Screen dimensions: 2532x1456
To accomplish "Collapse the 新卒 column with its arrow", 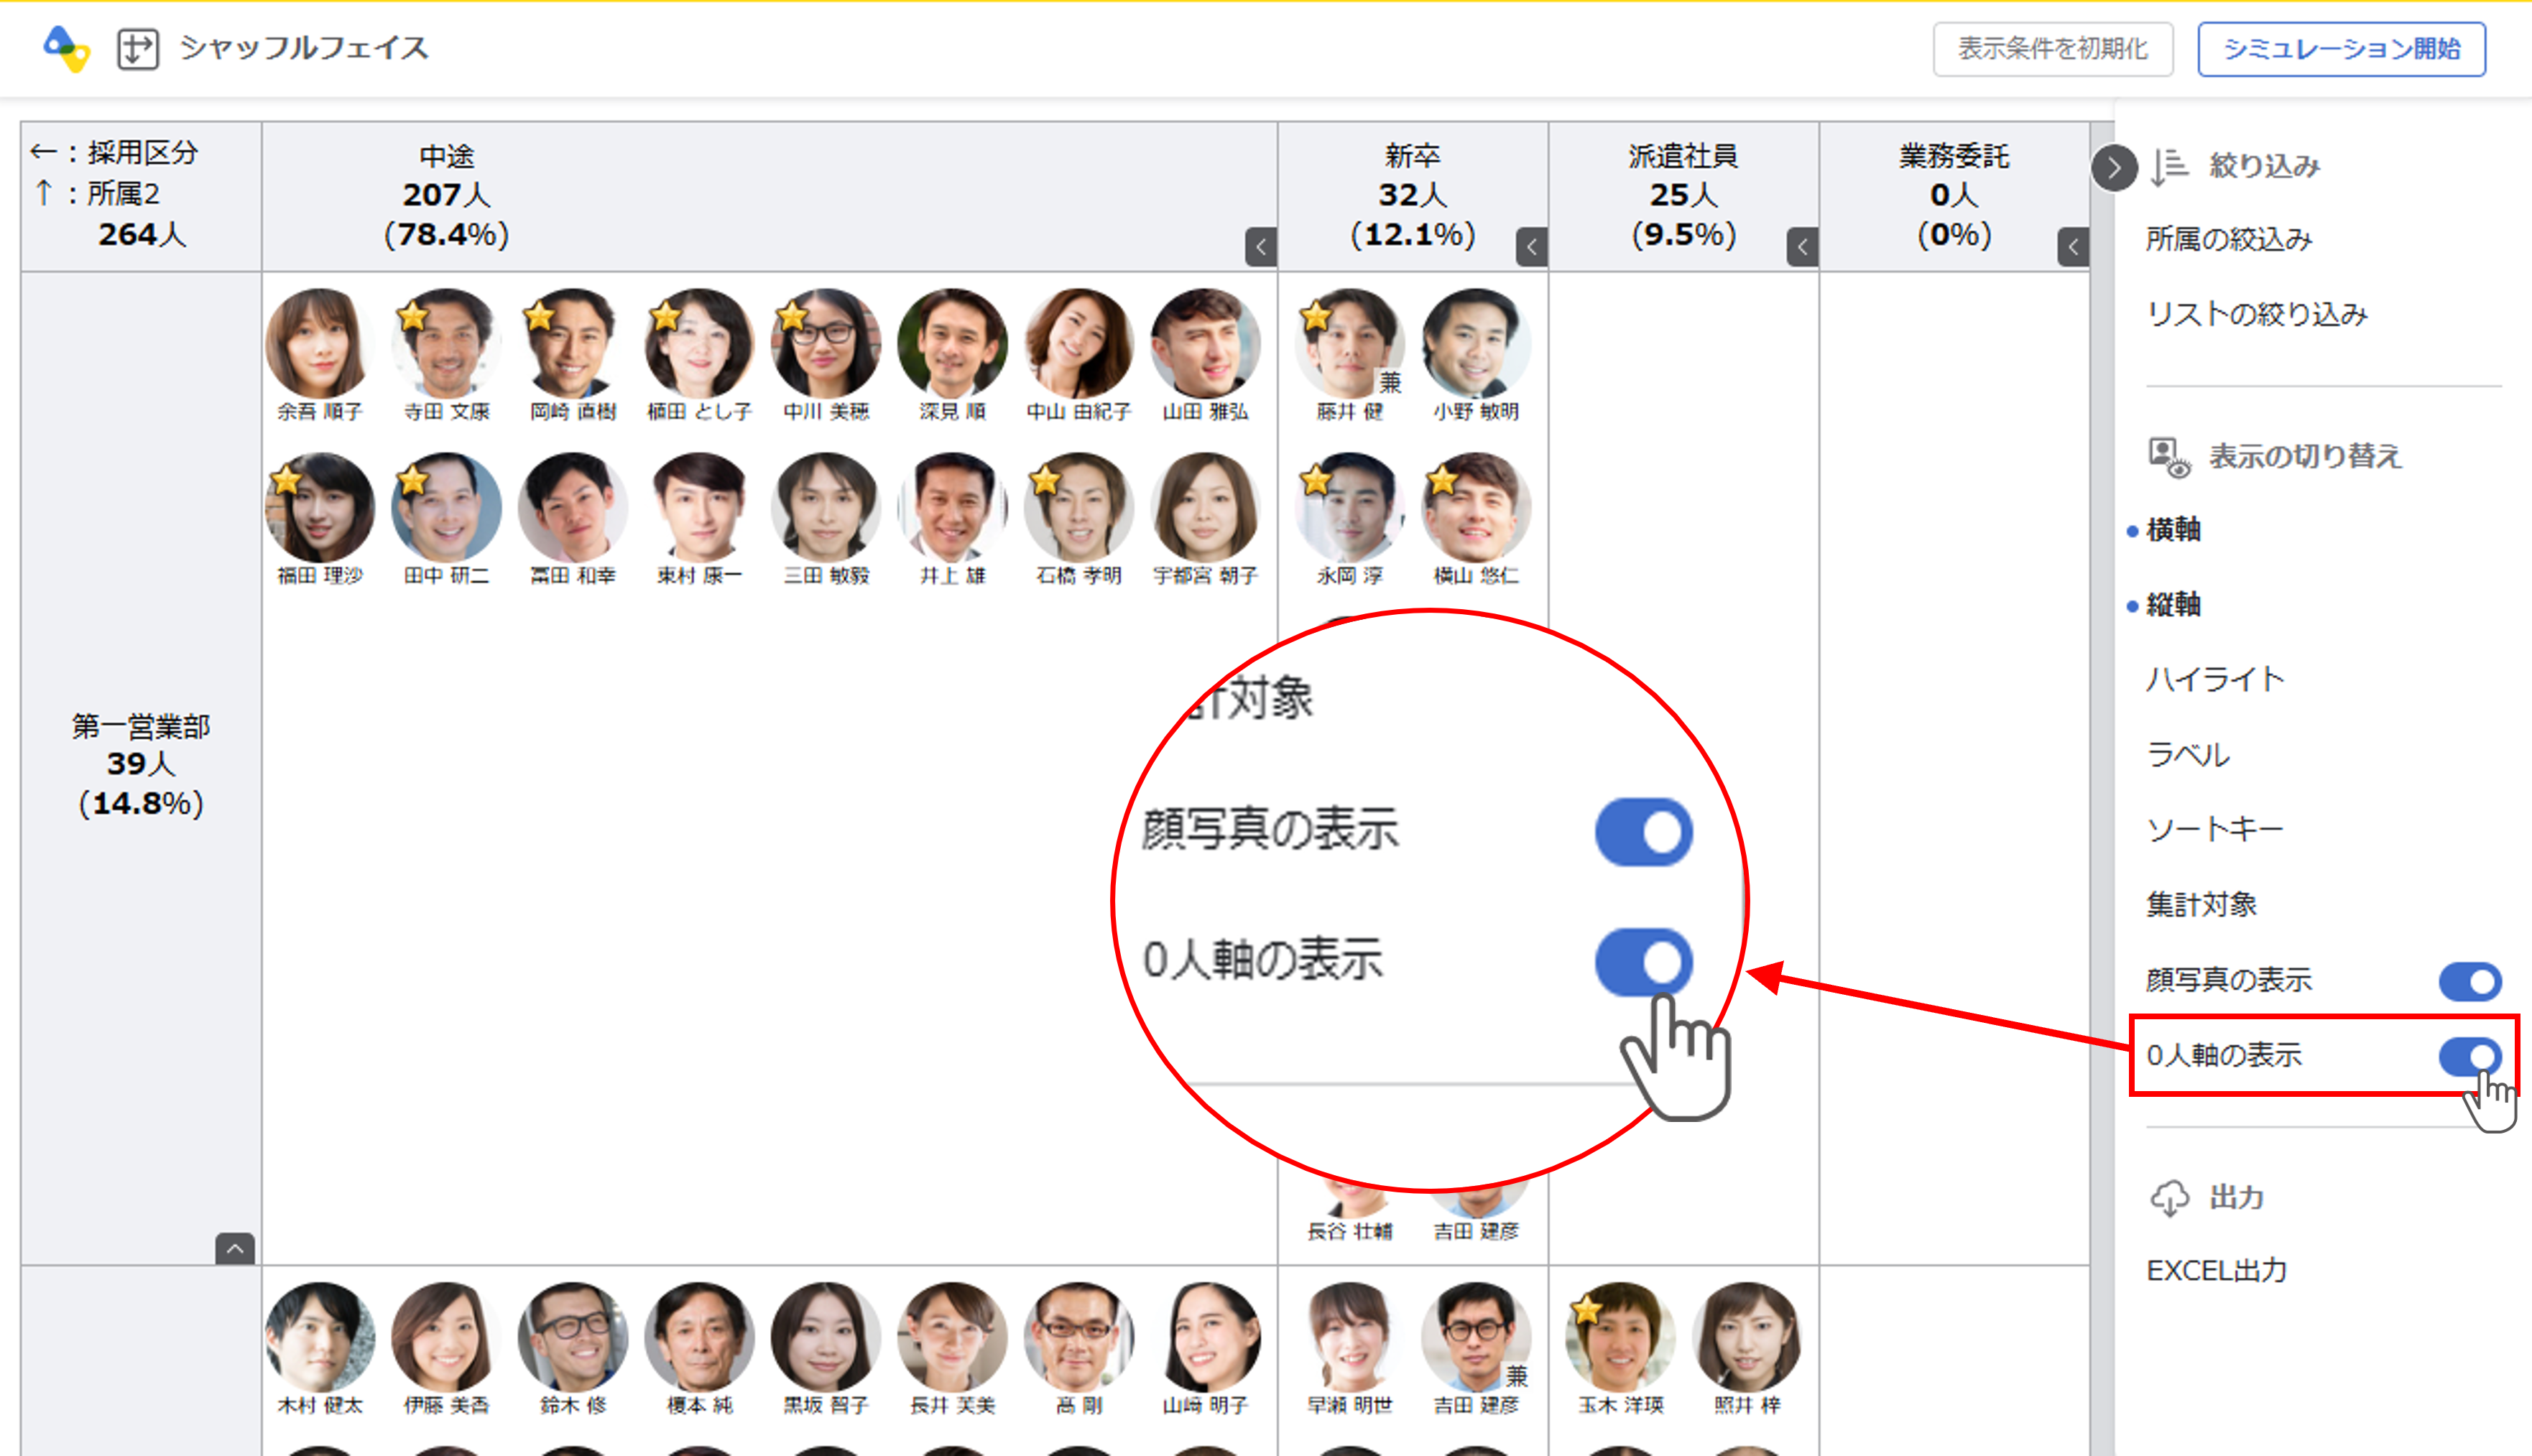I will (1531, 247).
